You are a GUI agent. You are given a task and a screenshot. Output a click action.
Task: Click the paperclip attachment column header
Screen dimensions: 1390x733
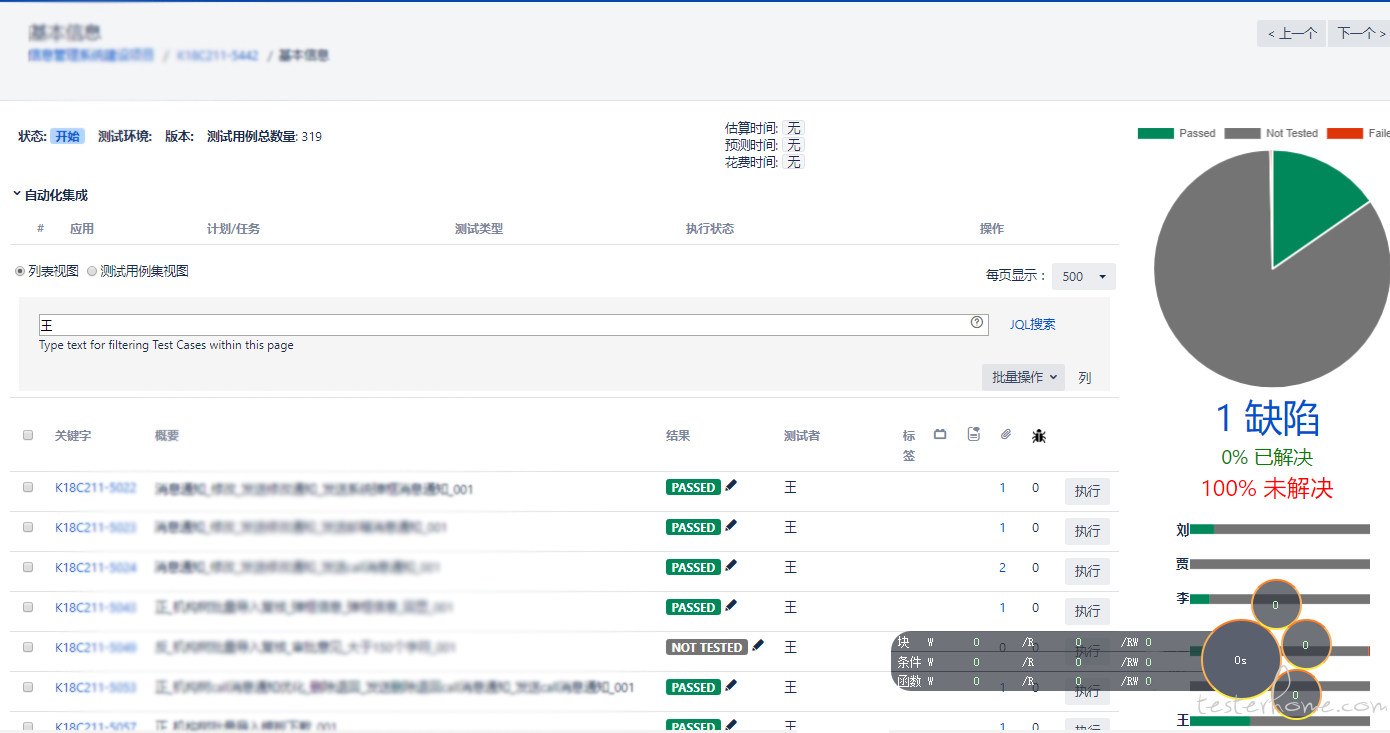click(x=1005, y=435)
